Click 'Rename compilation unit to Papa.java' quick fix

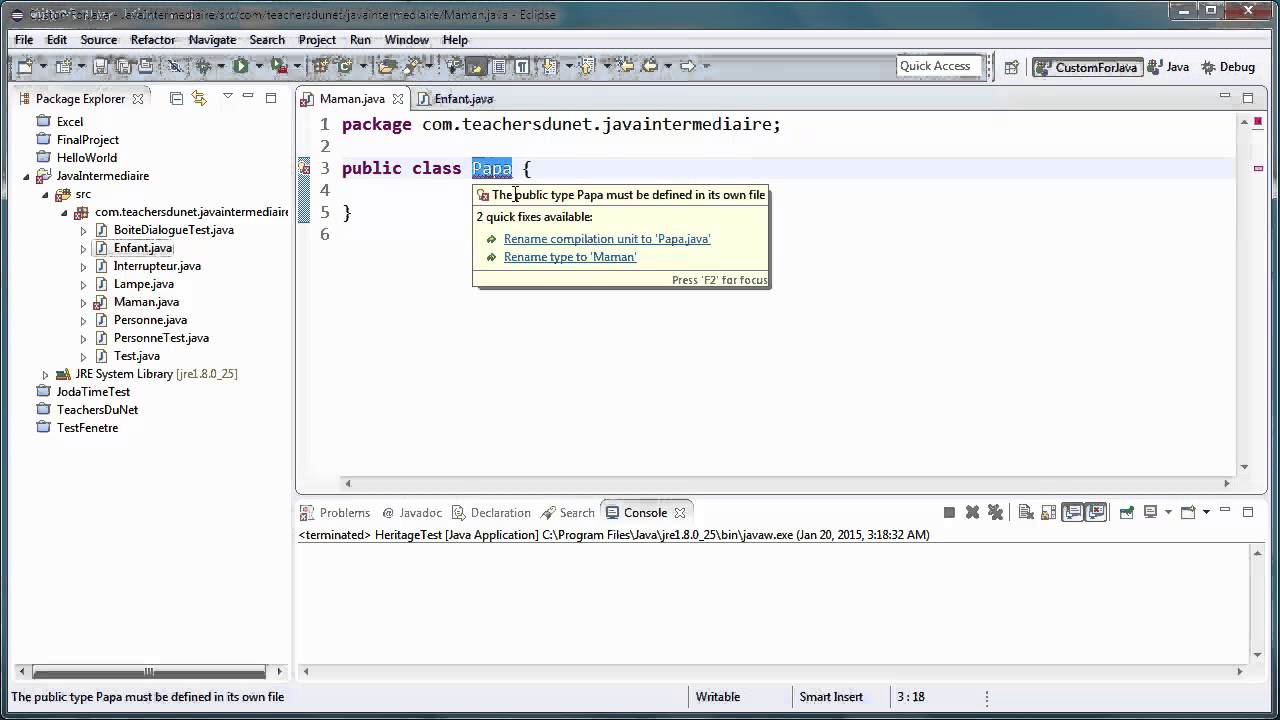(607, 239)
